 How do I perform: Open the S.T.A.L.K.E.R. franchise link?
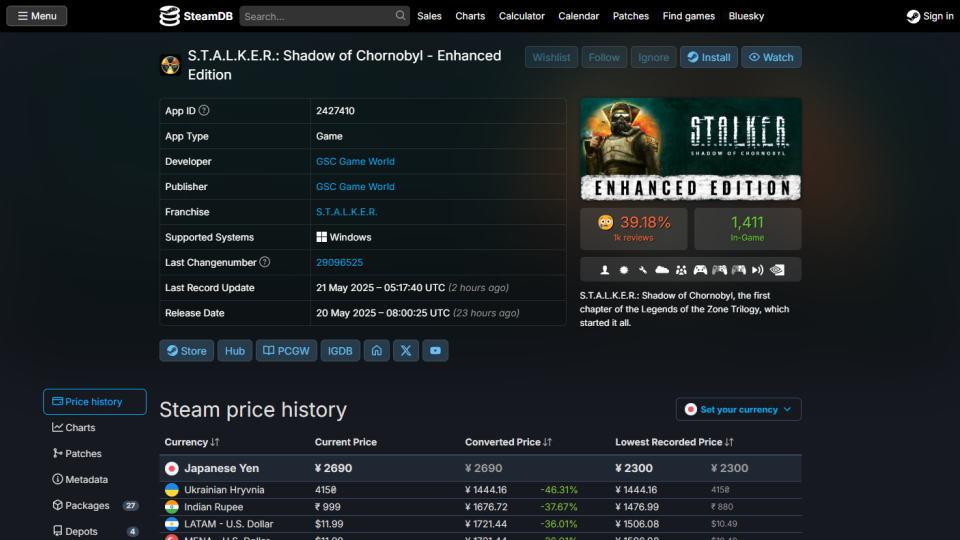tap(347, 212)
